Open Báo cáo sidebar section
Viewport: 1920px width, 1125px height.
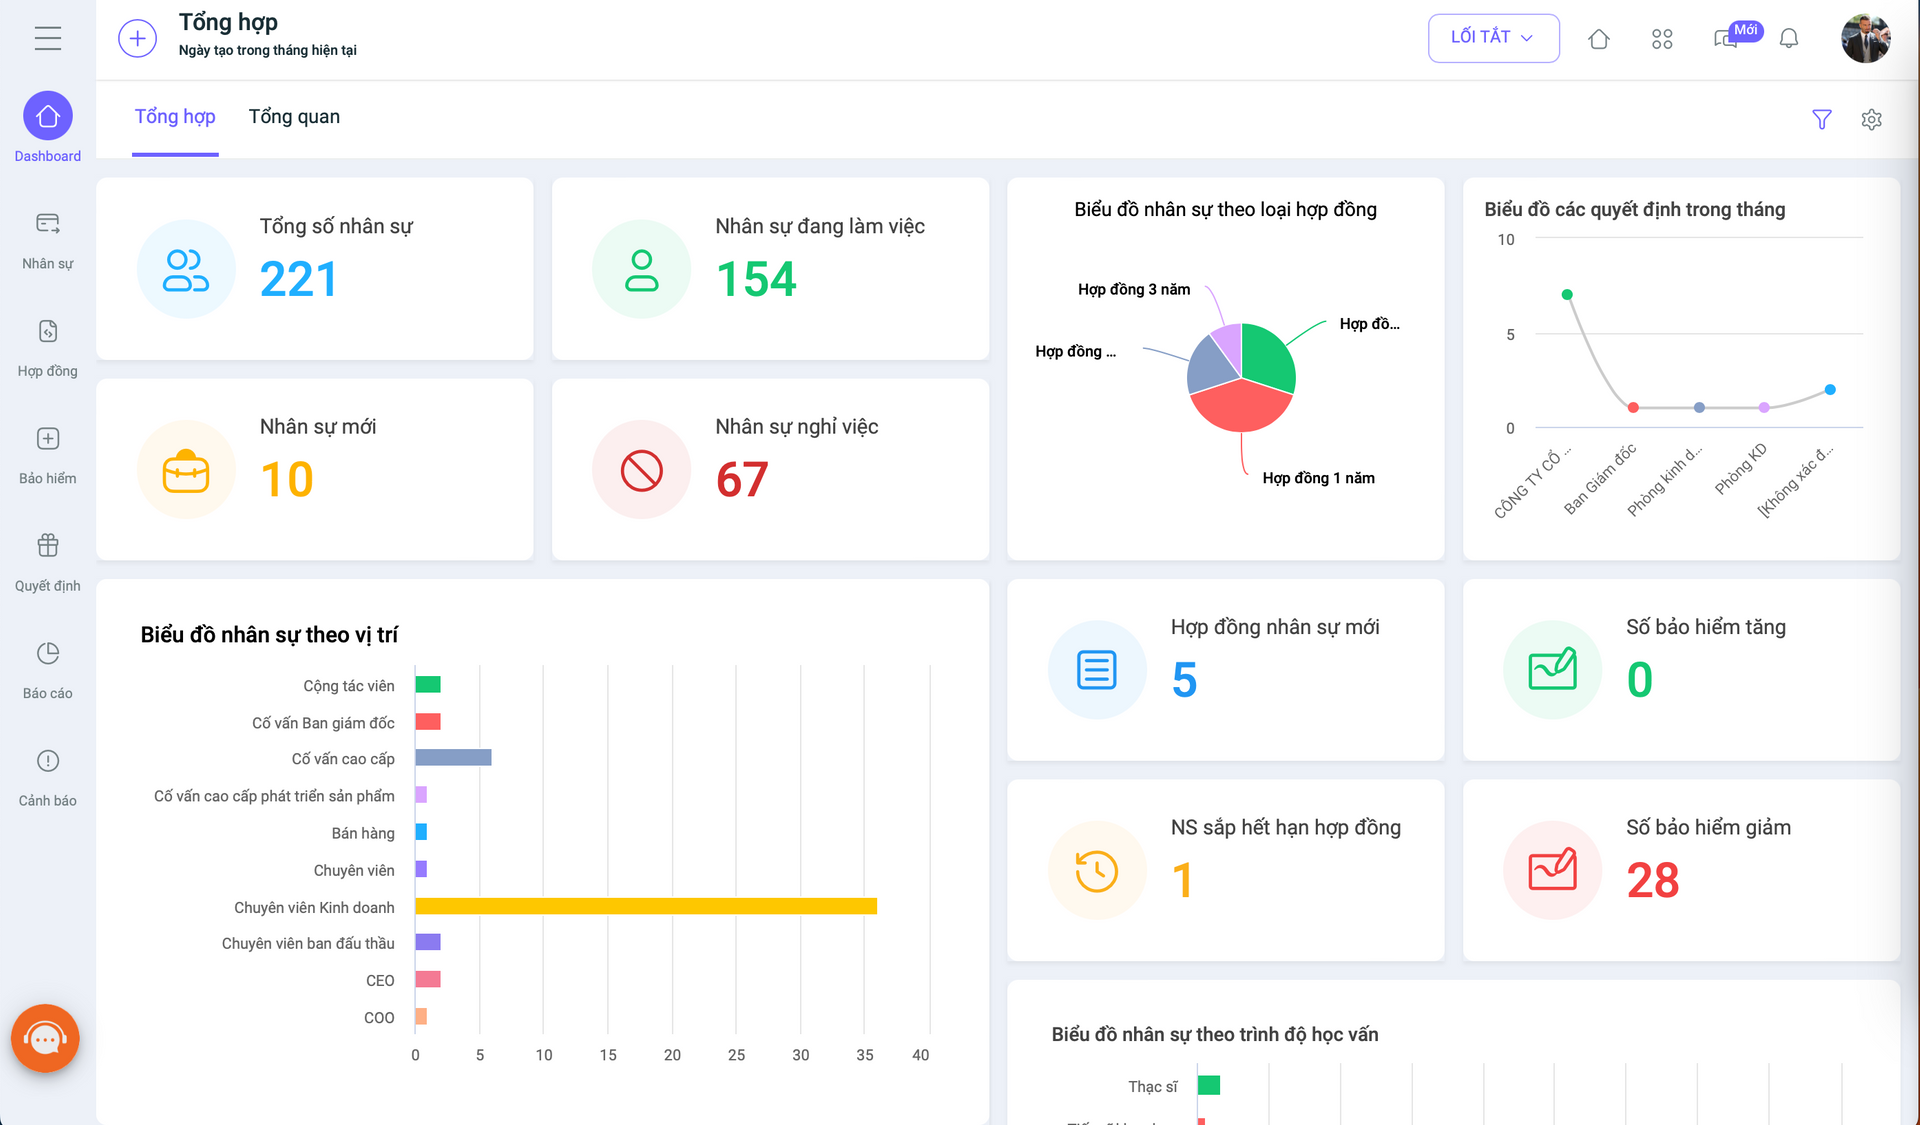coord(47,670)
